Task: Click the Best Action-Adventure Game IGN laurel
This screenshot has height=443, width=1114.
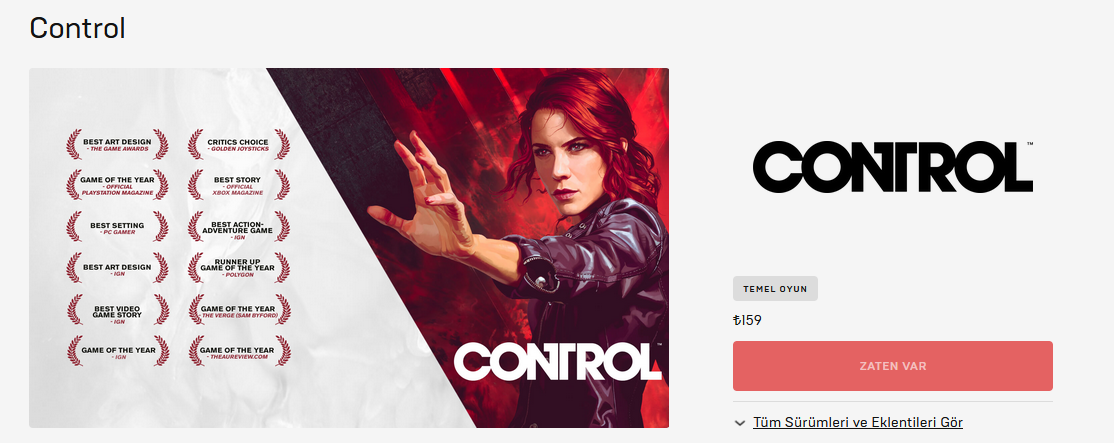Action: pos(238,226)
